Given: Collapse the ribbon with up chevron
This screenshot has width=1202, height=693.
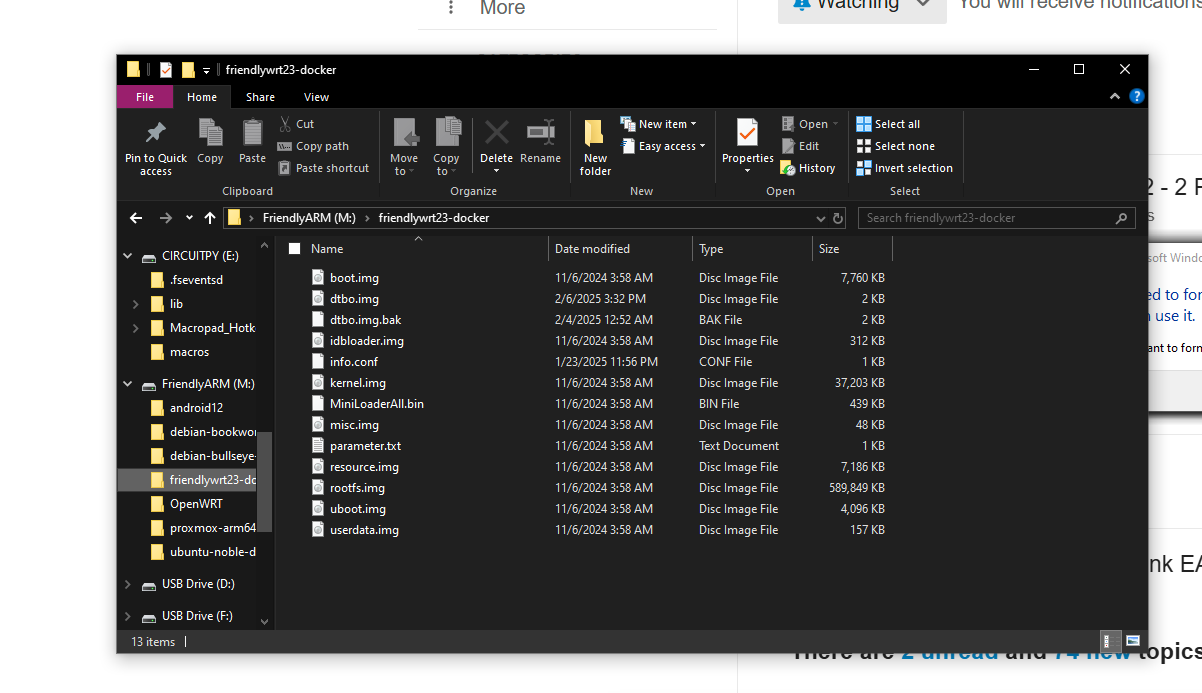Looking at the screenshot, I should [x=1115, y=97].
